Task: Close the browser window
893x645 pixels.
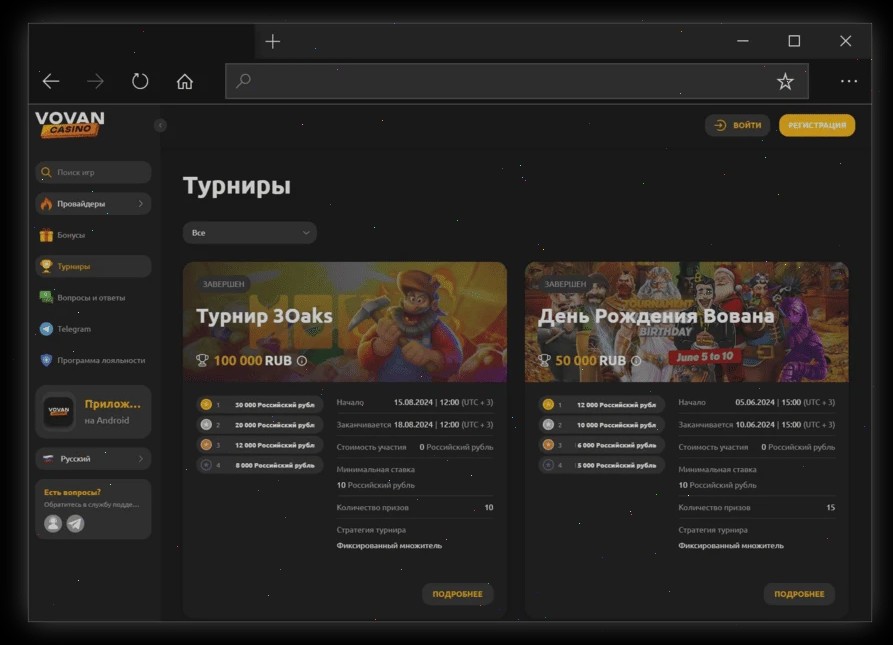Action: coord(846,41)
